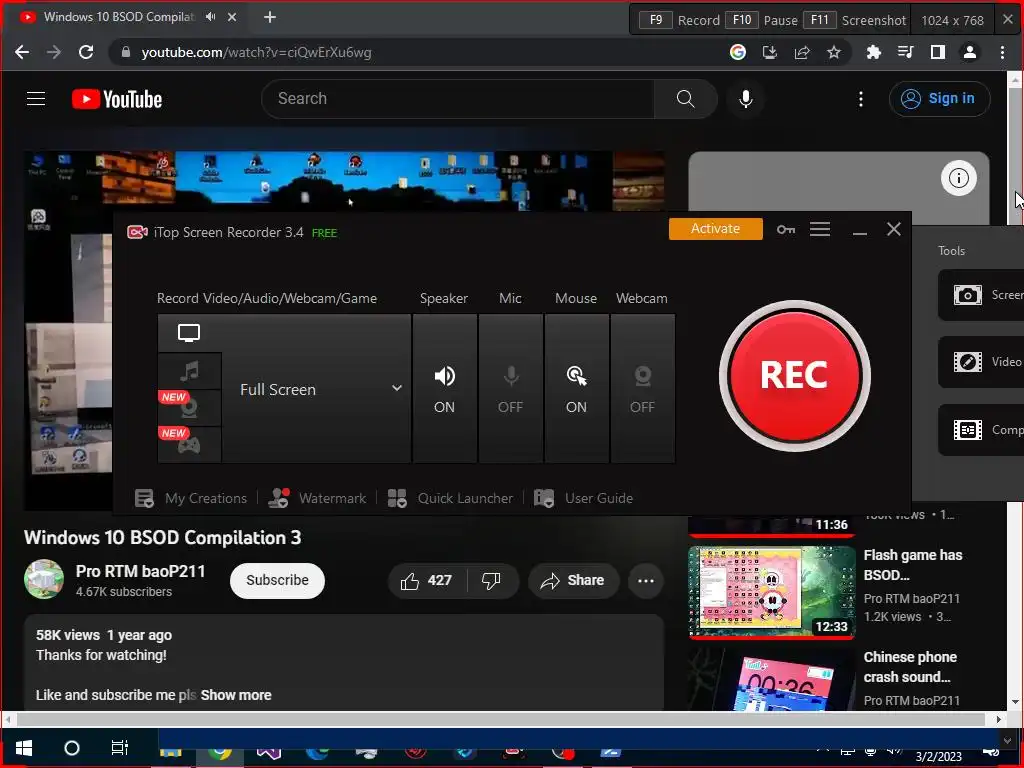
Task: Subscribe to Pro RTM baoP211
Action: tap(278, 581)
